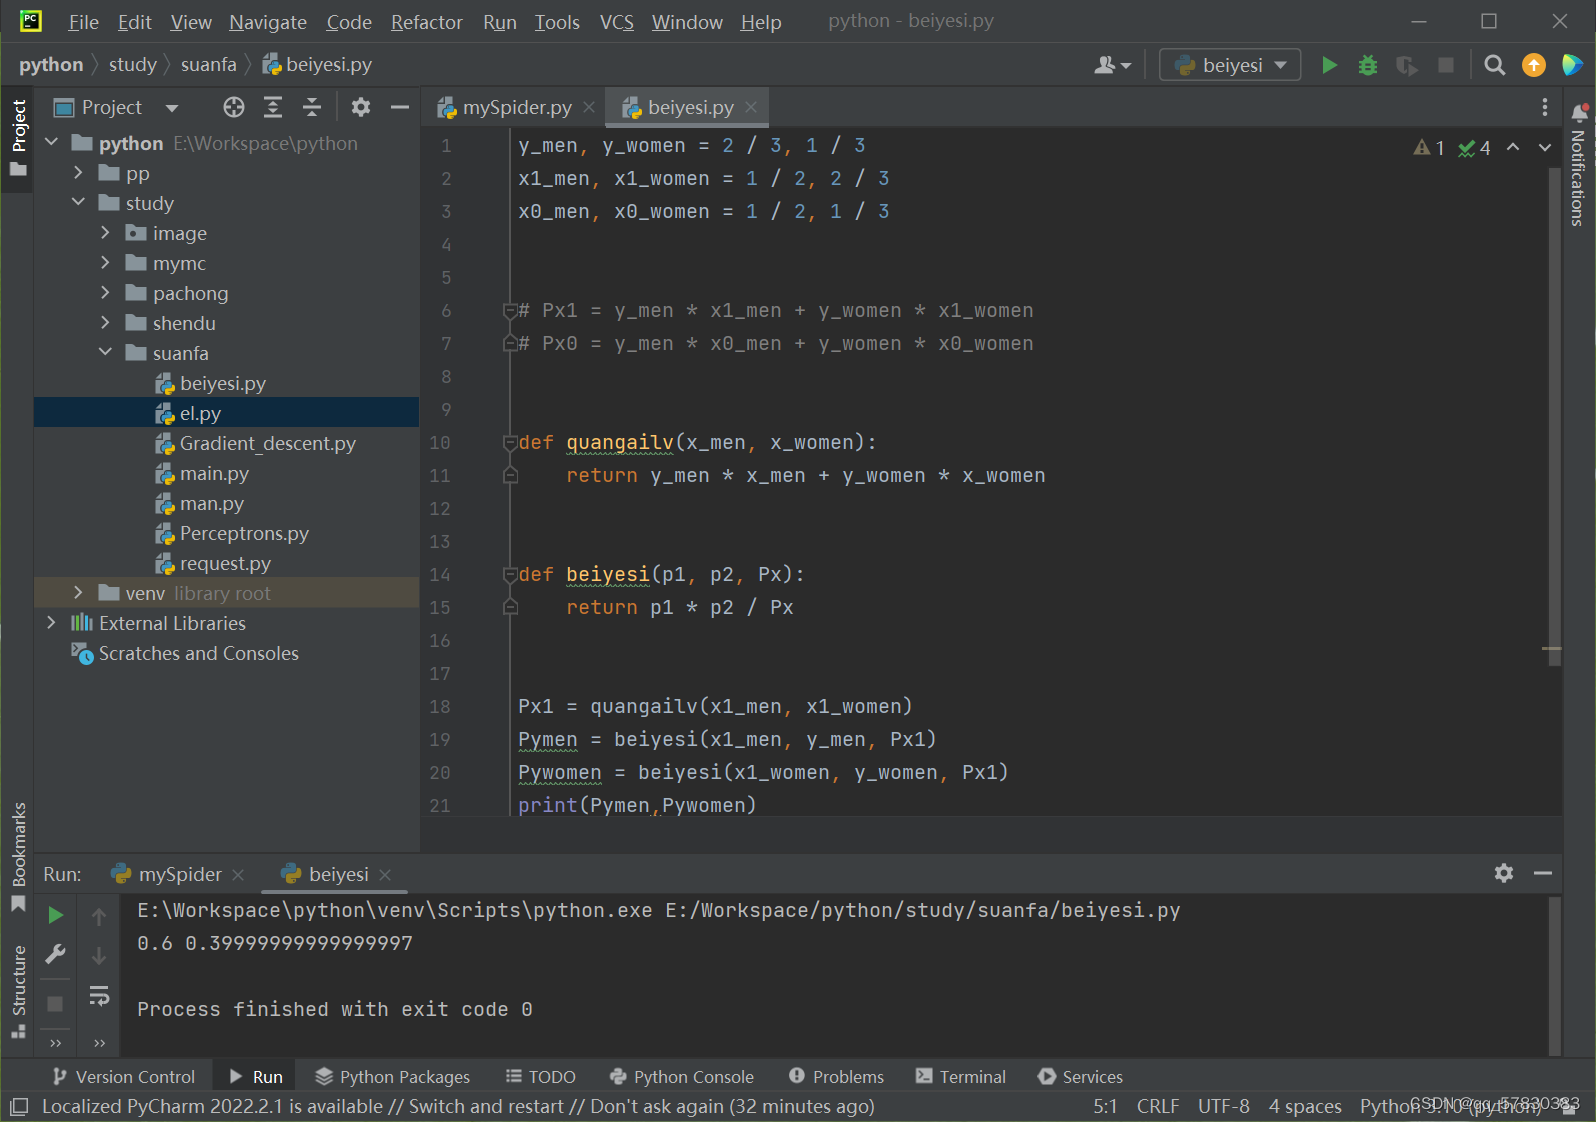Image resolution: width=1596 pixels, height=1122 pixels.
Task: Open the VCS menu
Action: click(617, 22)
